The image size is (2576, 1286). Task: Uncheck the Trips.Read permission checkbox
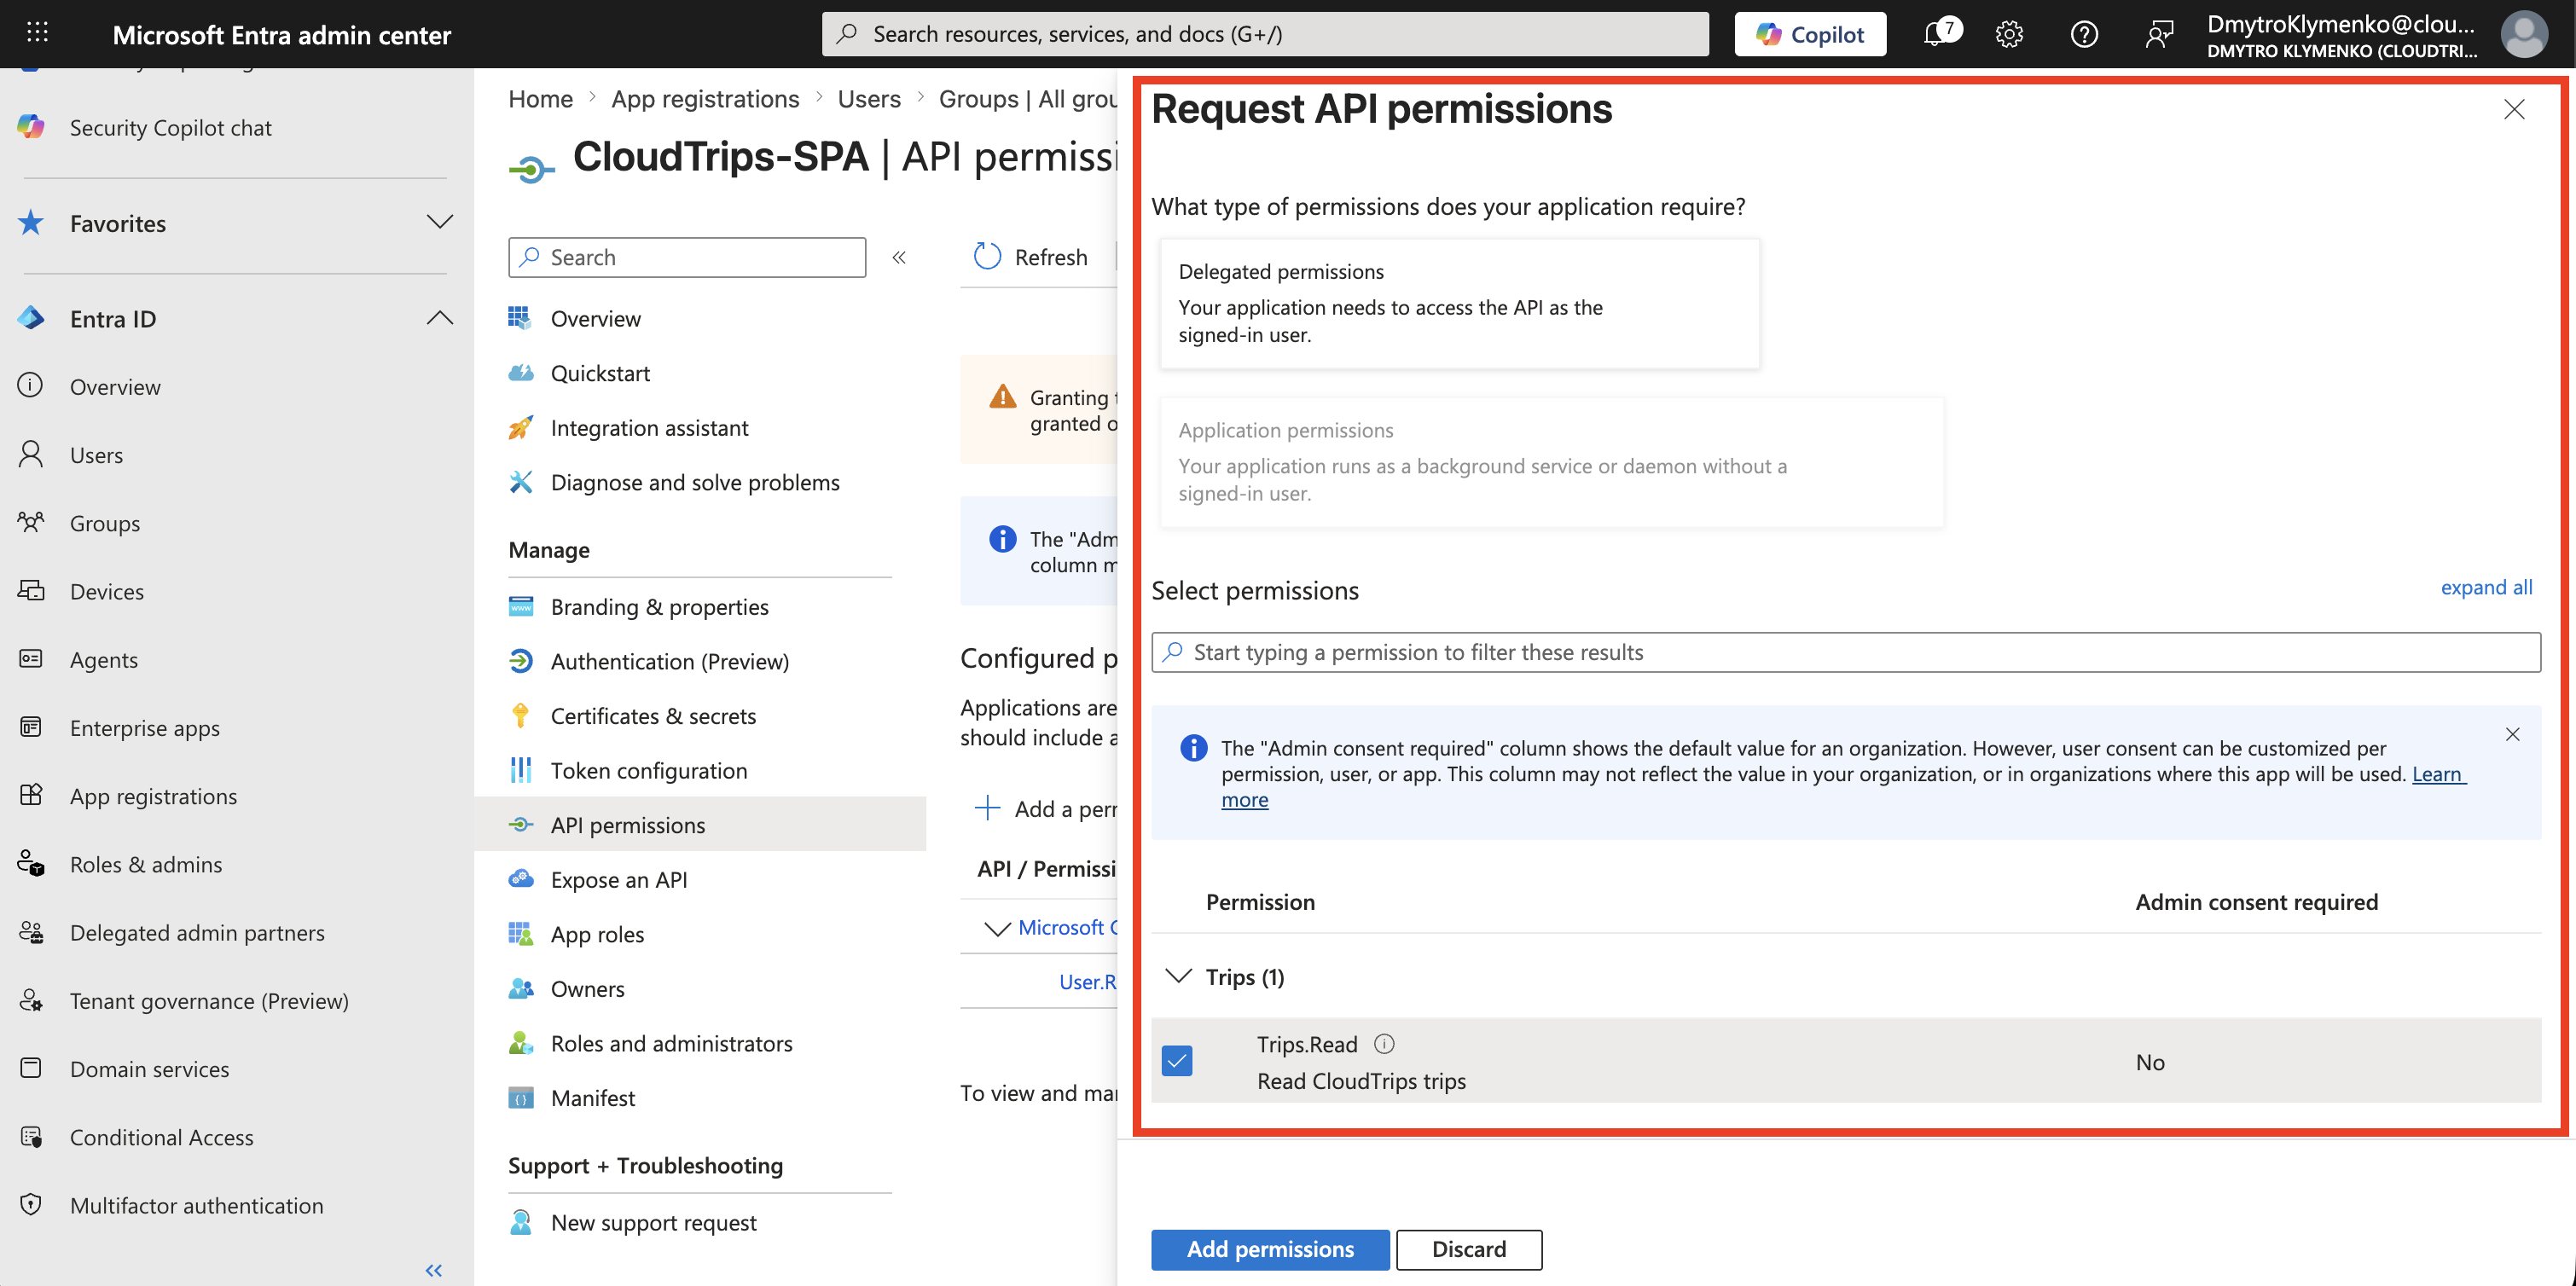point(1177,1060)
